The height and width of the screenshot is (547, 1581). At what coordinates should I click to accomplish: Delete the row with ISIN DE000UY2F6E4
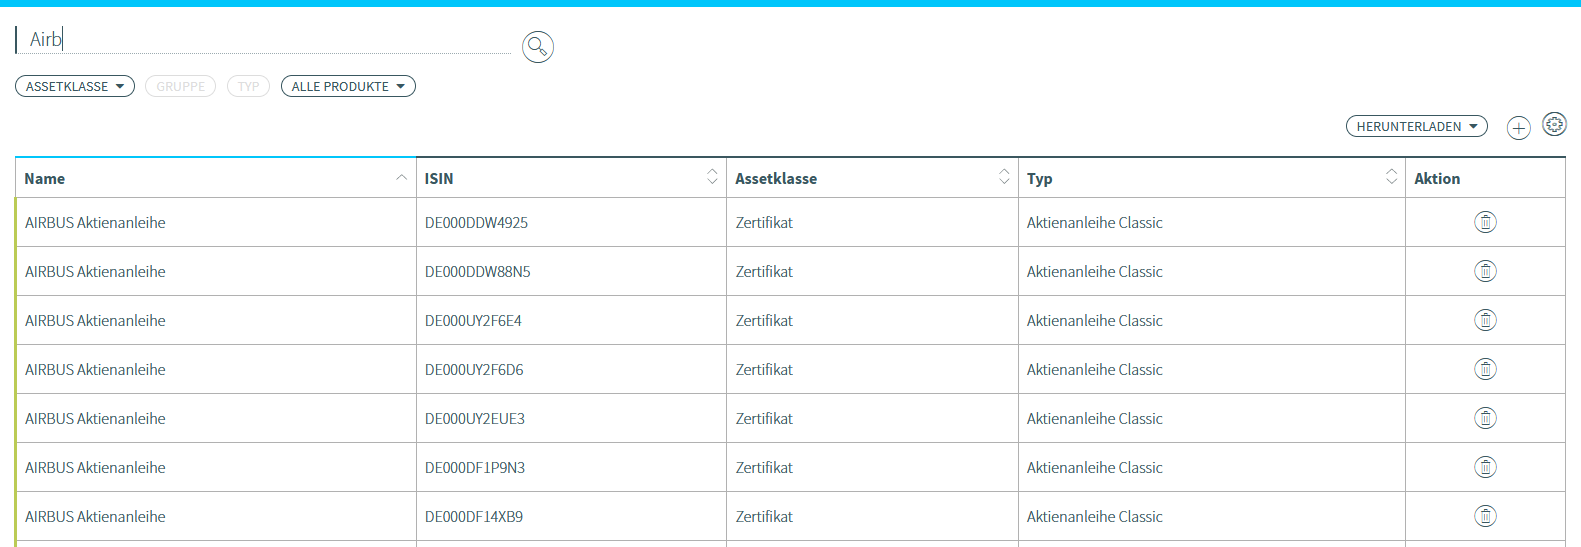1485,320
